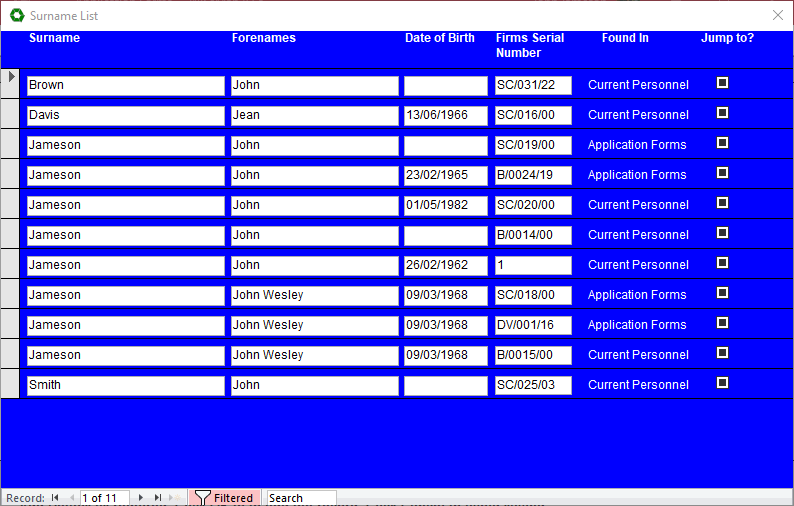
Task: Toggle Jump to checkbox for serial DV/001/16
Action: pyautogui.click(x=722, y=323)
